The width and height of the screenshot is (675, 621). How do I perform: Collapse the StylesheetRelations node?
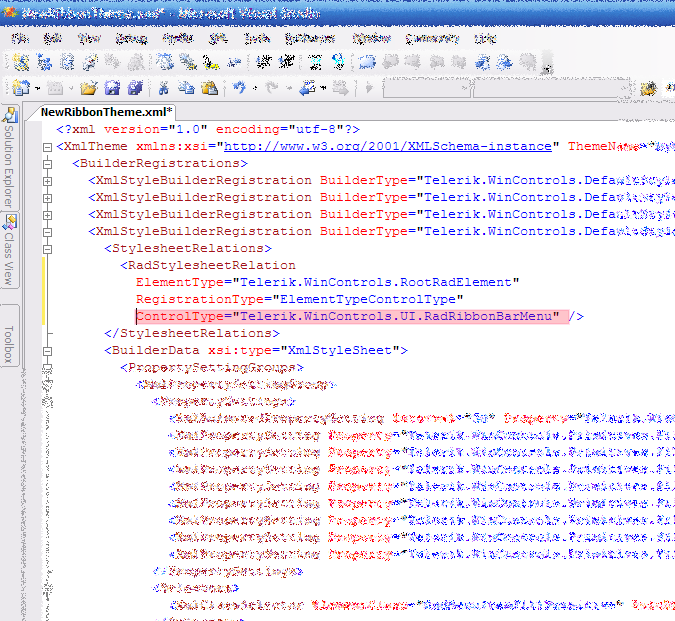[47, 249]
